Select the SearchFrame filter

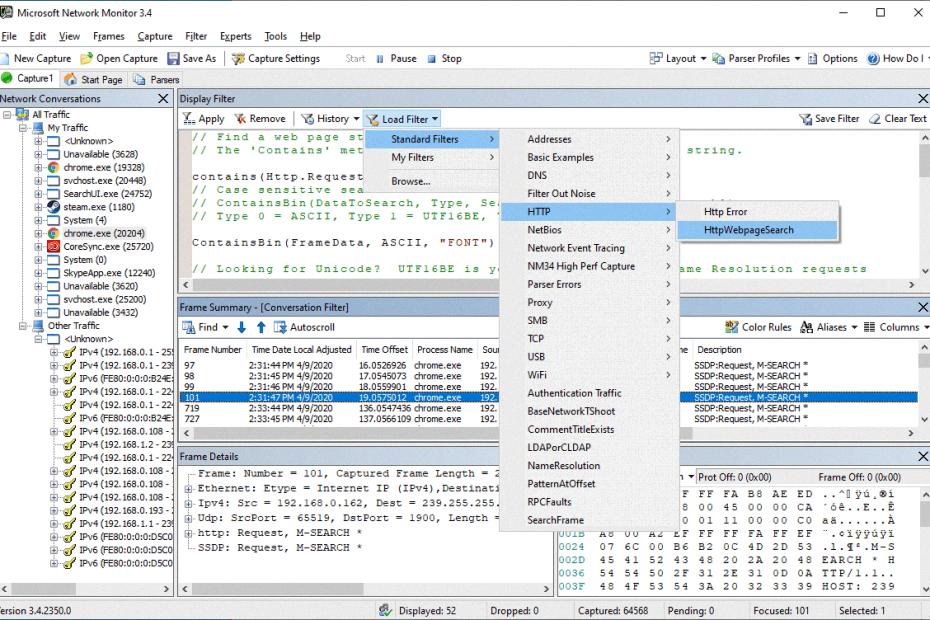[x=590, y=520]
